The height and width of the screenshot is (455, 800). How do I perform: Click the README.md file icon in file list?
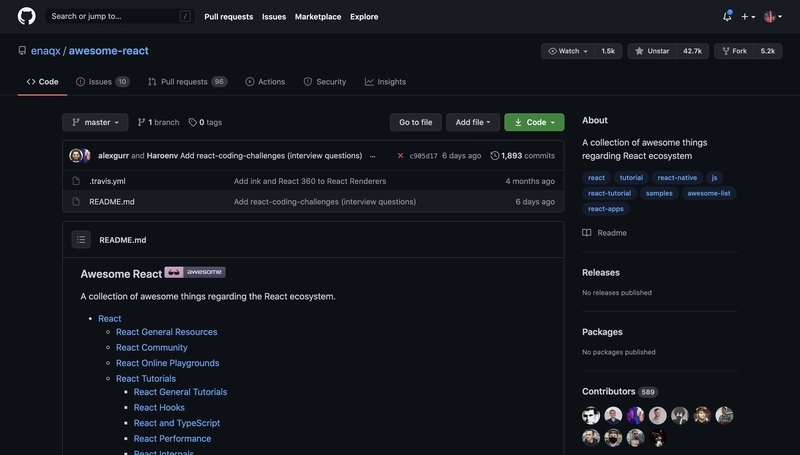pos(76,201)
